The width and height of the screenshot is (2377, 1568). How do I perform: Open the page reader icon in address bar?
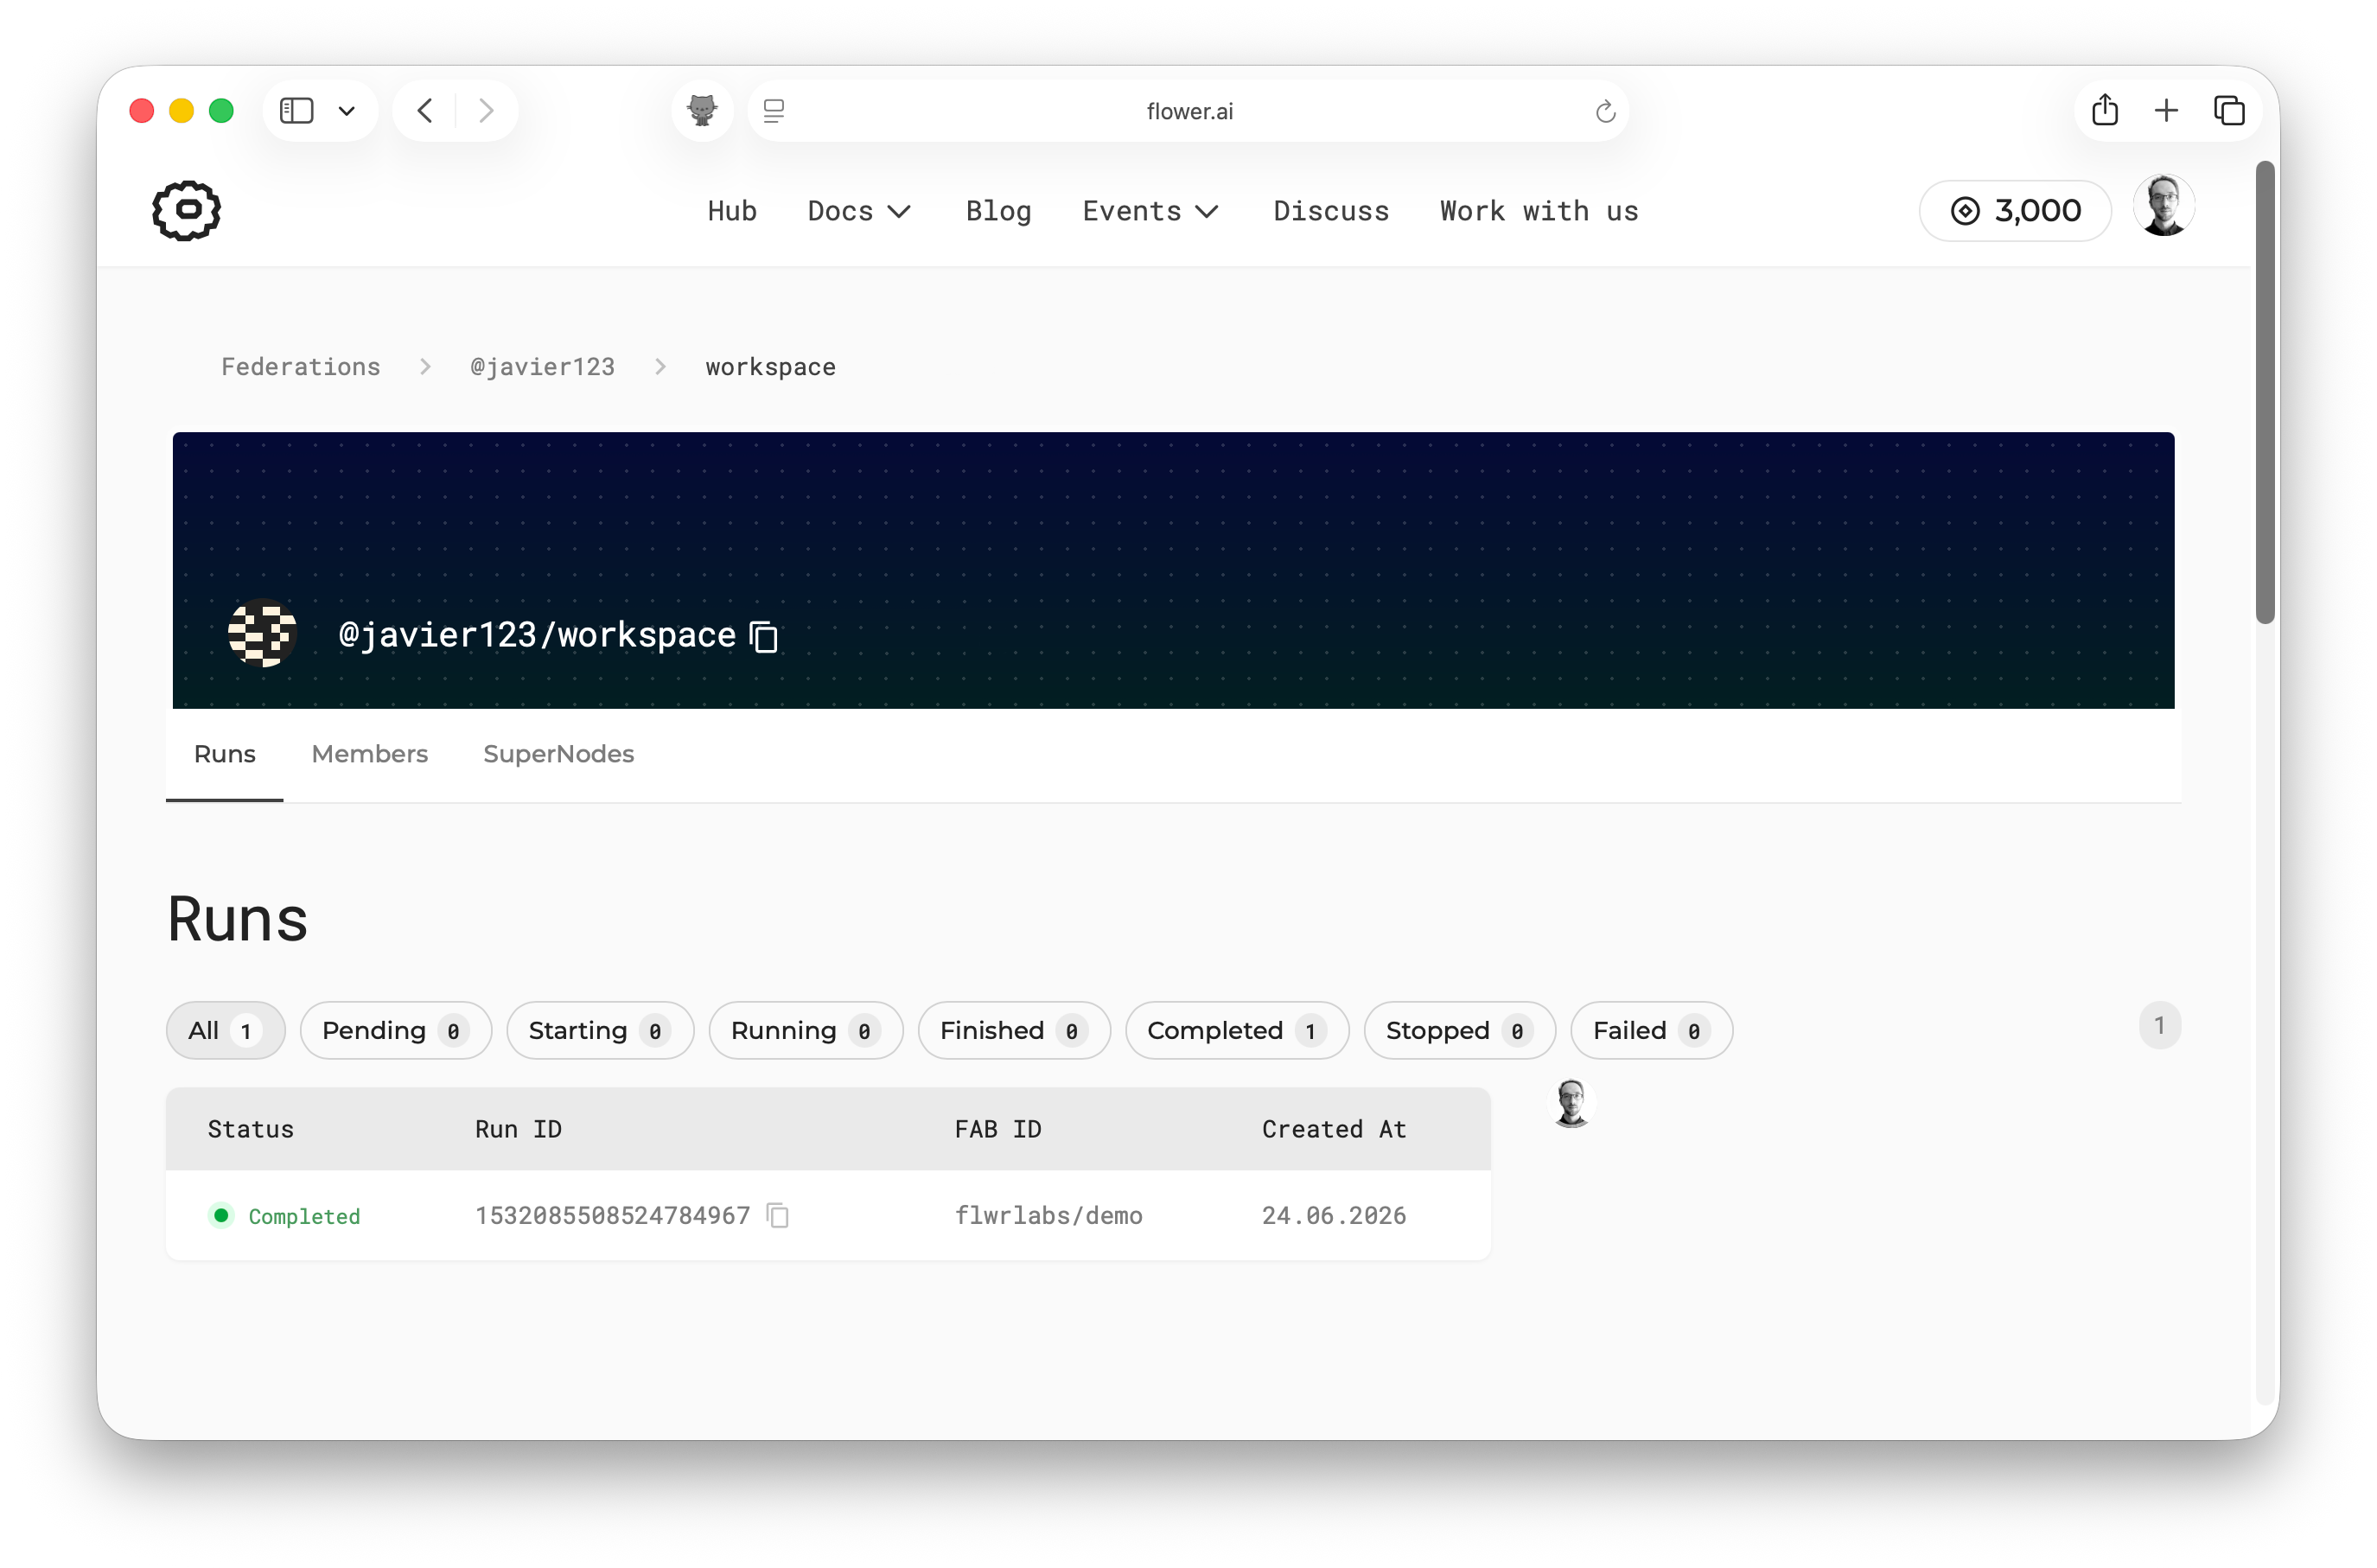click(774, 110)
